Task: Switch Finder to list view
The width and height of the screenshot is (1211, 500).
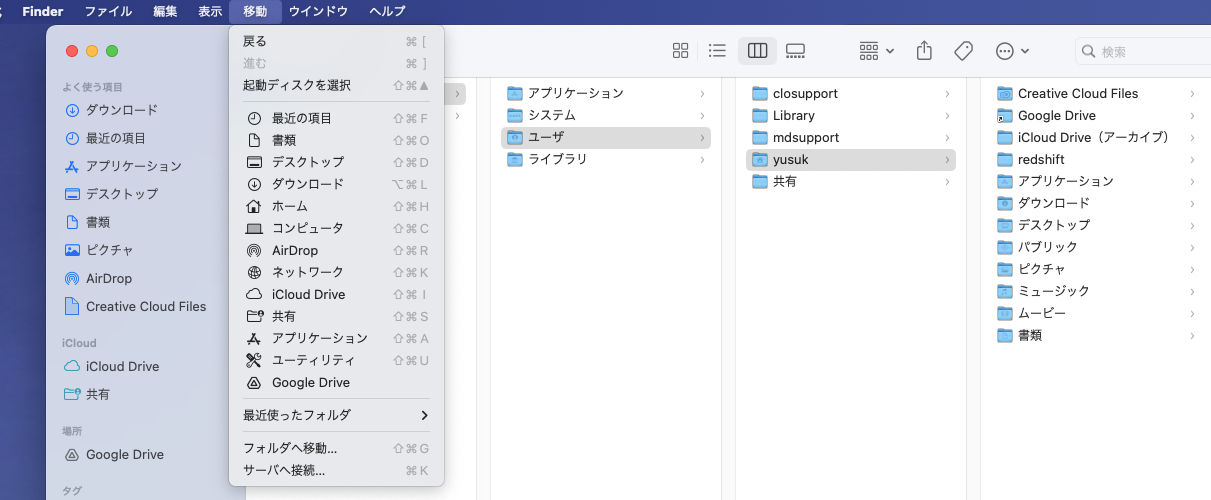Action: tap(717, 51)
